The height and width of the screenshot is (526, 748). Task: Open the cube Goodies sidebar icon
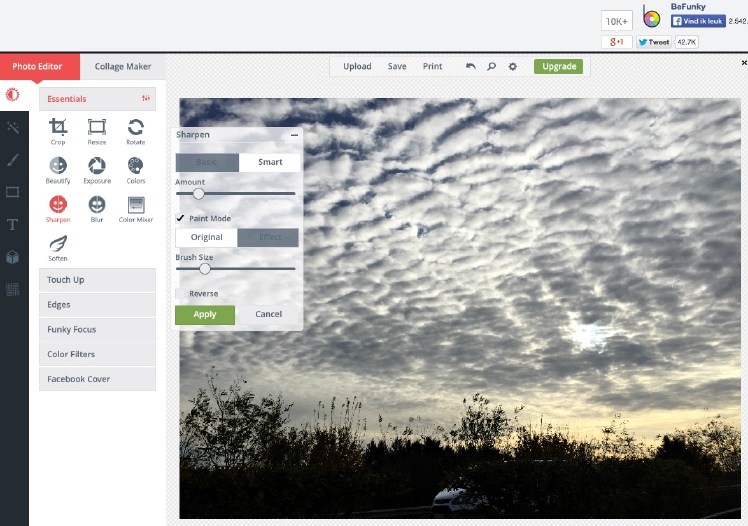tap(12, 257)
